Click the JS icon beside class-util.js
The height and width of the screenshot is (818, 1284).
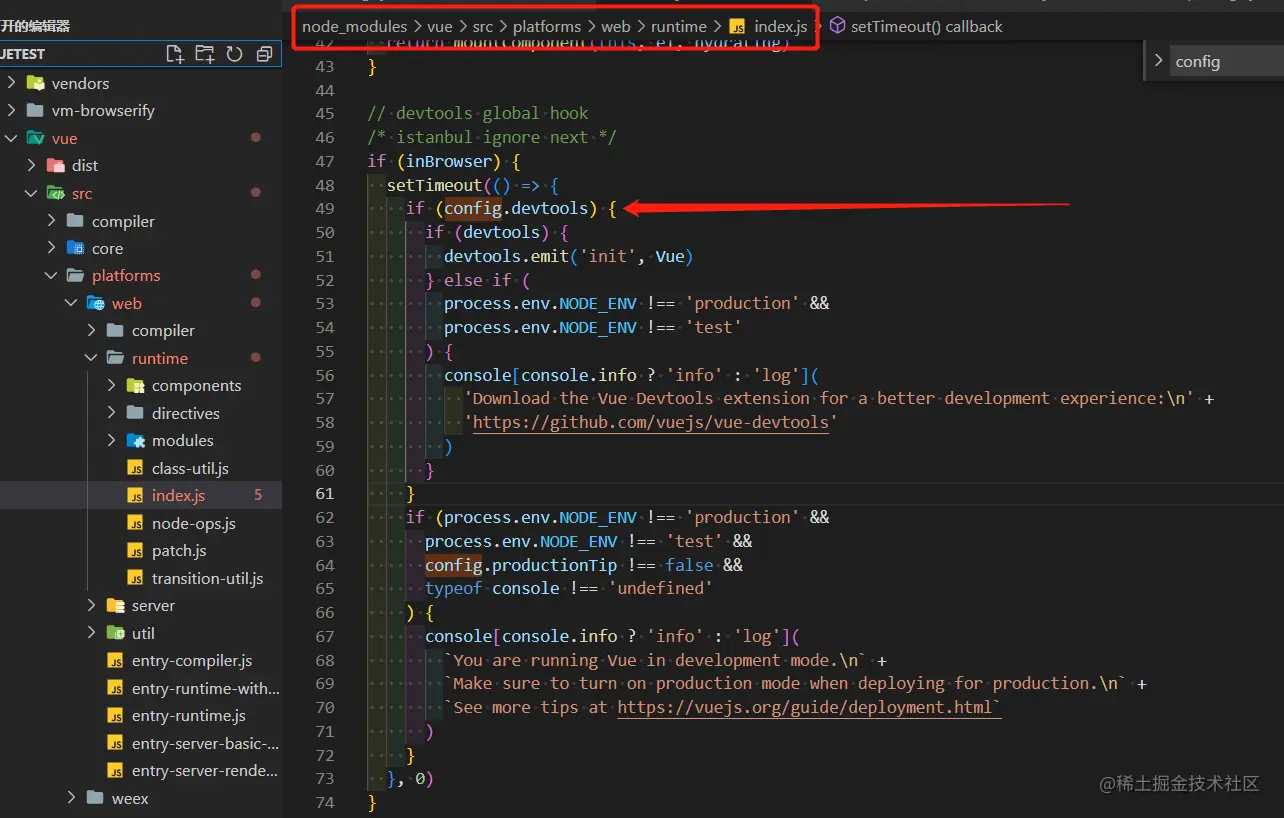click(x=135, y=468)
